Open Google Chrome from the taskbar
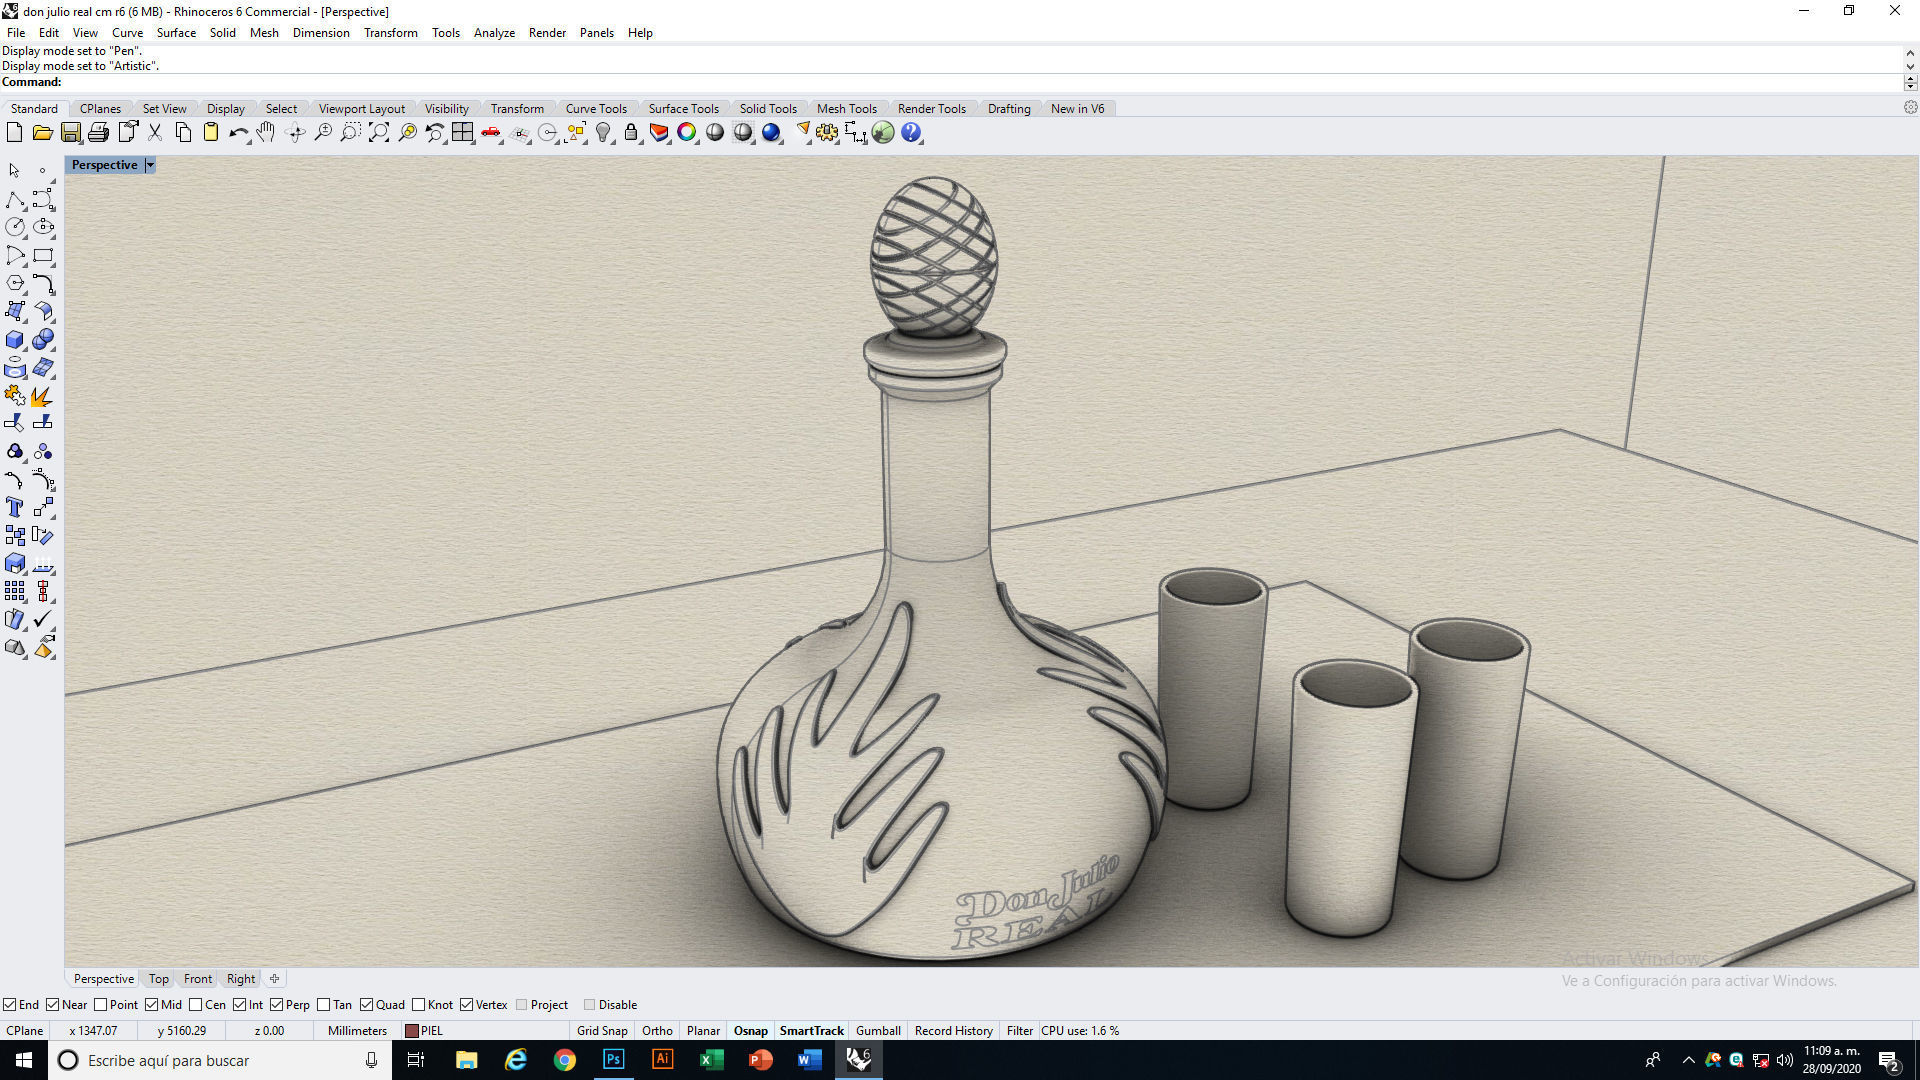 [x=565, y=1060]
